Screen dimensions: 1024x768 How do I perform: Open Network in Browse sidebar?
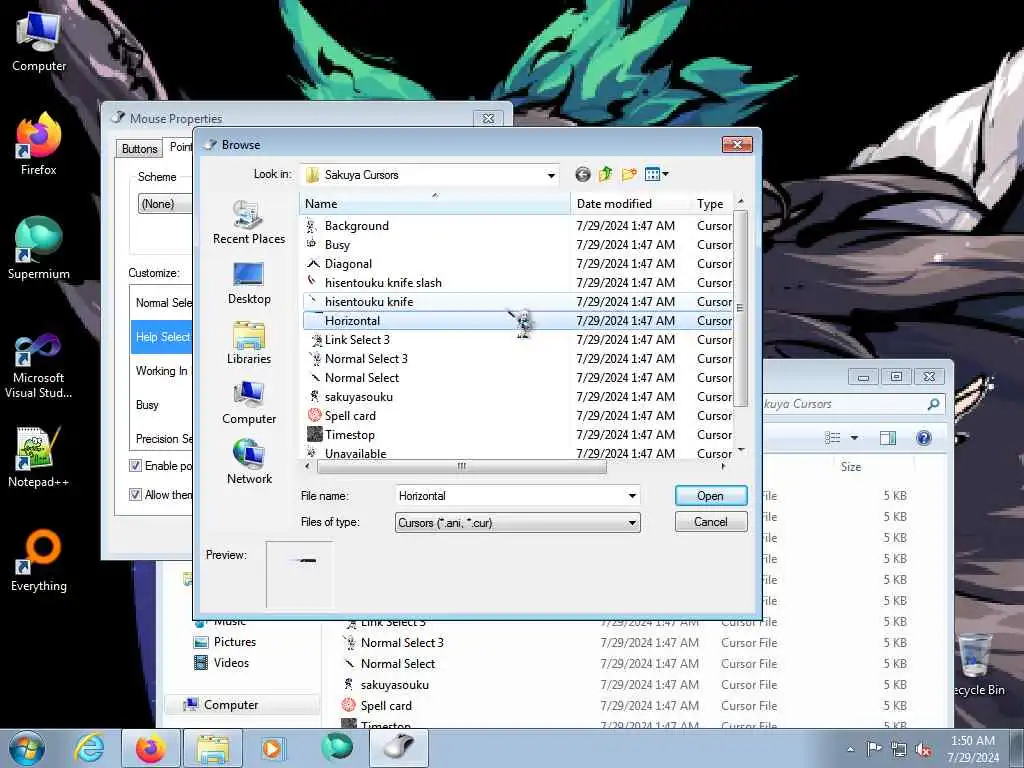(249, 462)
